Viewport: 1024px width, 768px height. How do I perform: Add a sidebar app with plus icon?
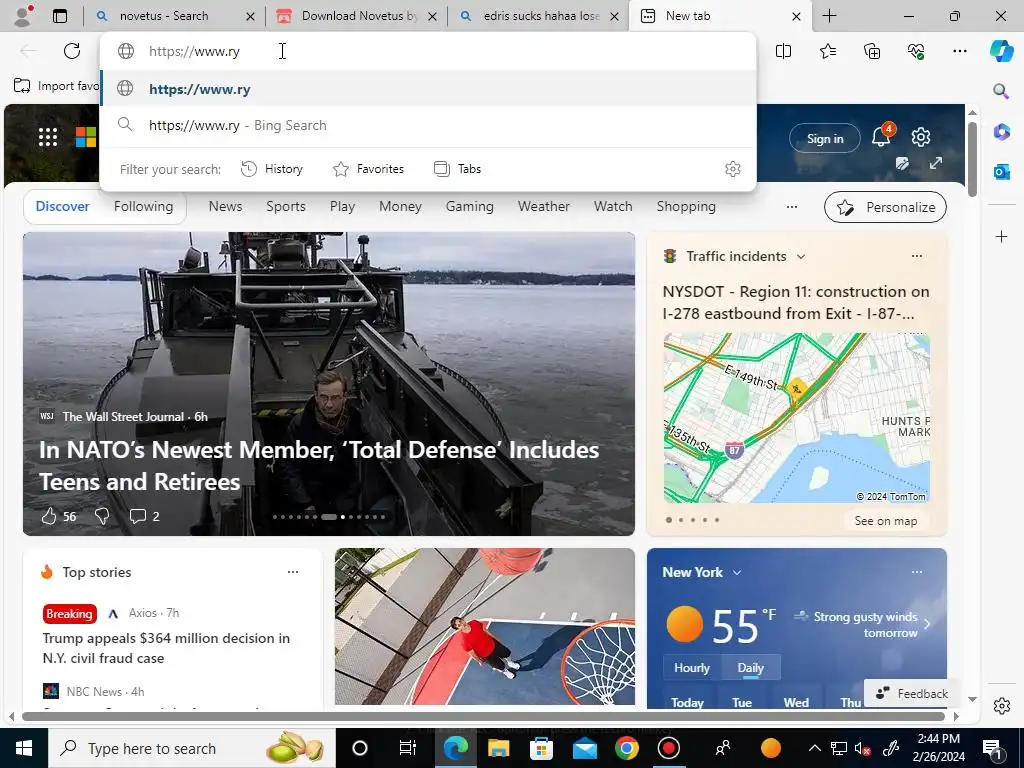click(x=1001, y=236)
